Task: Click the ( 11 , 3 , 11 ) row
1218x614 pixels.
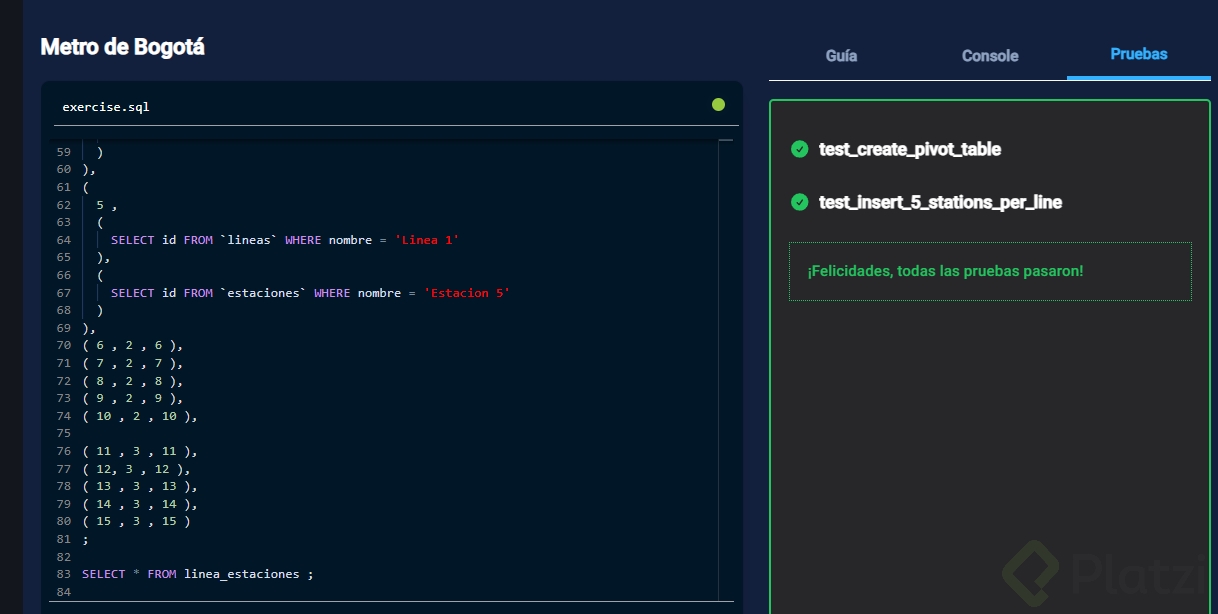Action: tap(139, 451)
